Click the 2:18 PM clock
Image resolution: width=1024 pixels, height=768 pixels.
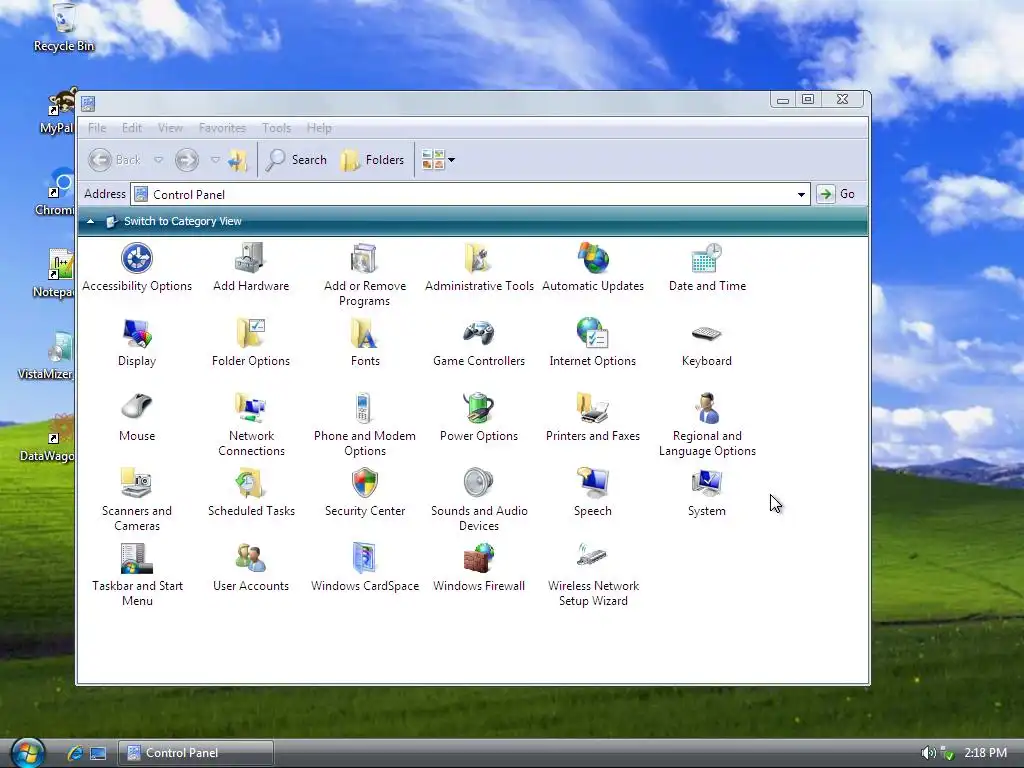[x=985, y=752]
